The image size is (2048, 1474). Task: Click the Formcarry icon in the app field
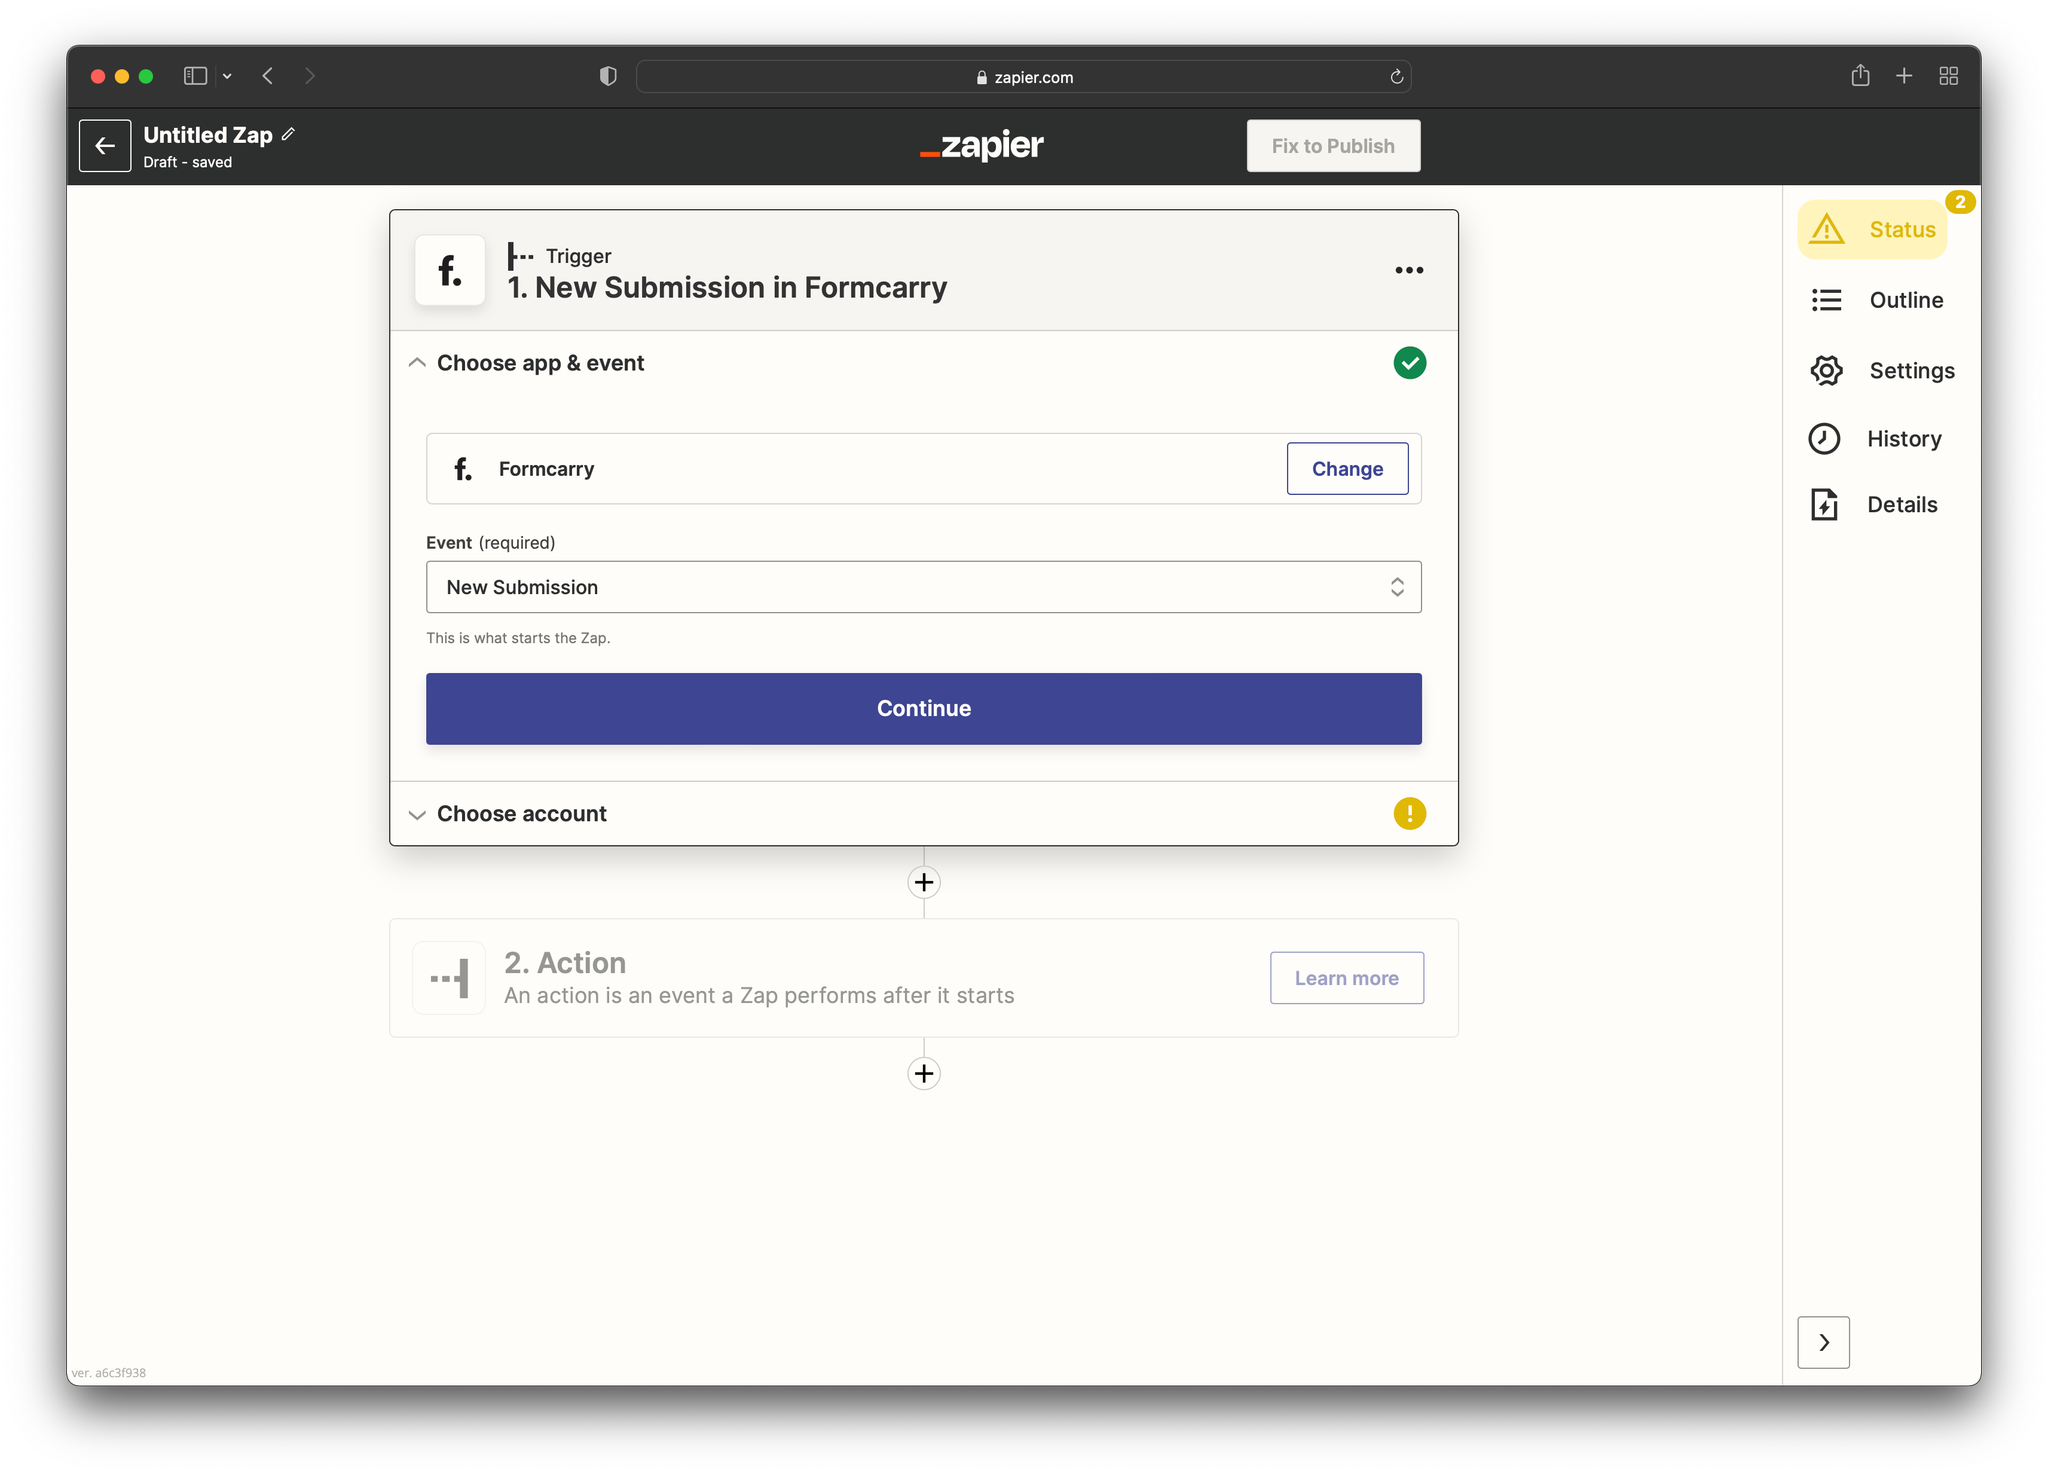(462, 469)
